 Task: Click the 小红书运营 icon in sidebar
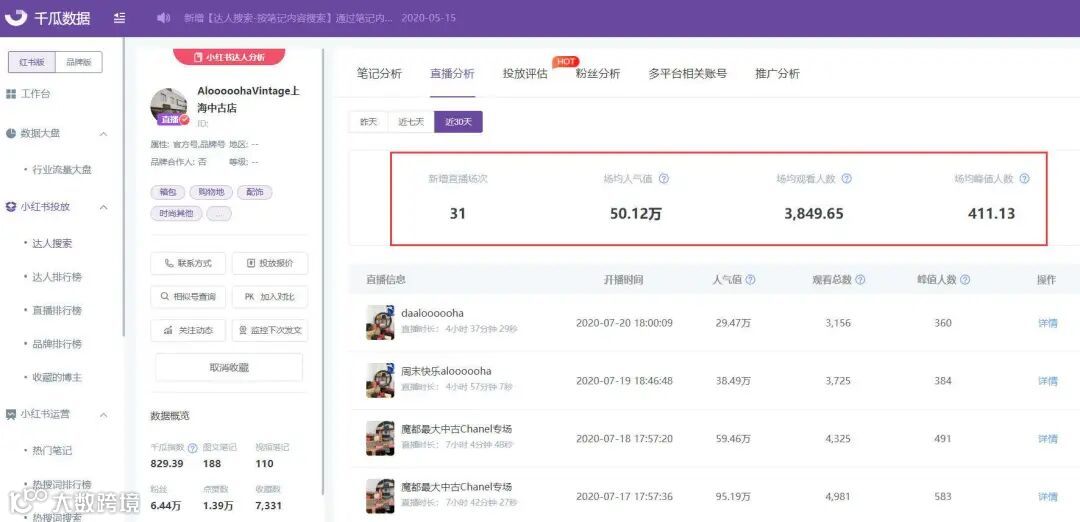pyautogui.click(x=11, y=415)
